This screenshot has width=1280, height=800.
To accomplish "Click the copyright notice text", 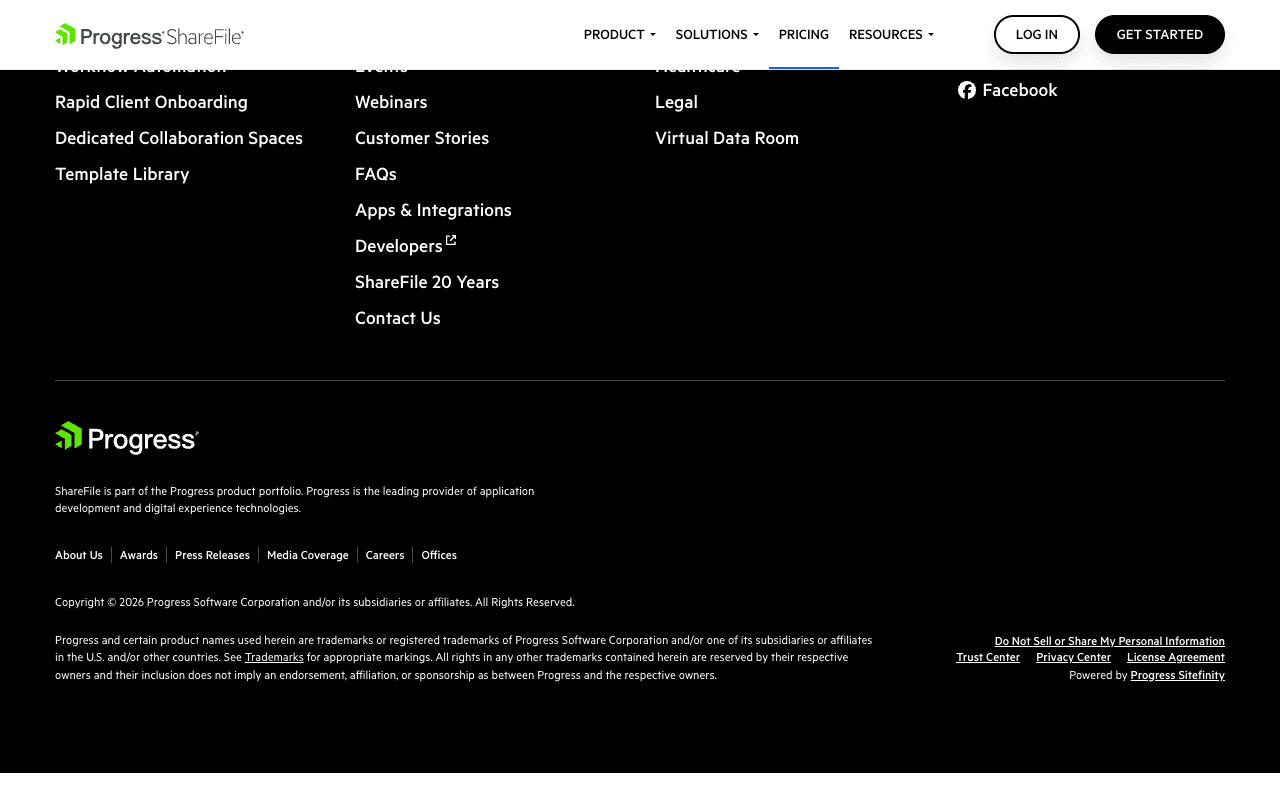I will coord(315,602).
